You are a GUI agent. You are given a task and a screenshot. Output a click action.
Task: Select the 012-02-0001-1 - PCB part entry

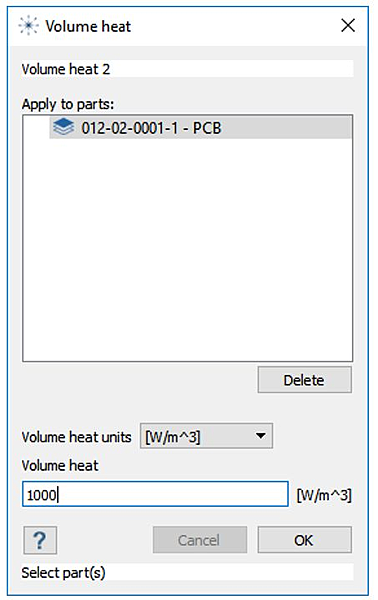click(x=200, y=127)
